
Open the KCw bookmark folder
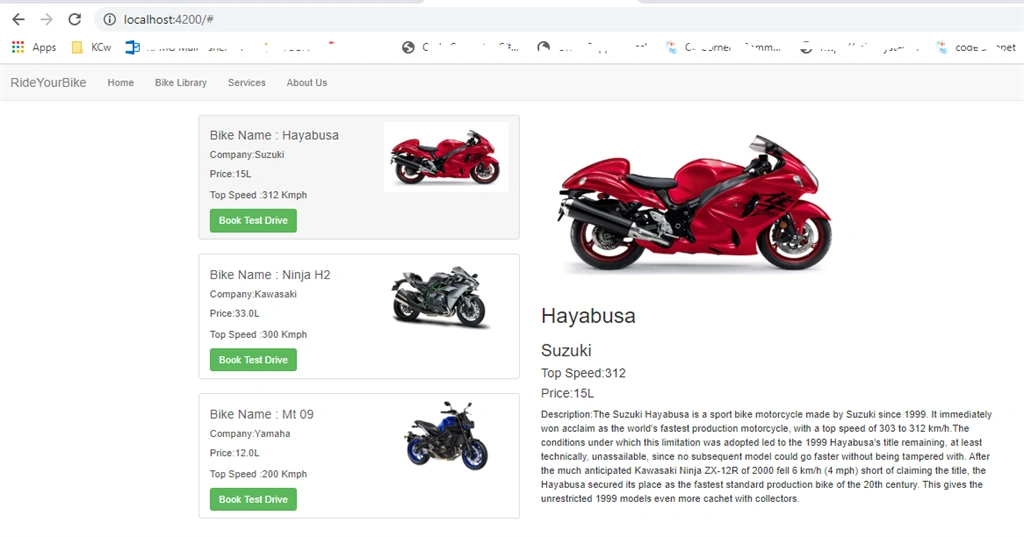tap(91, 47)
